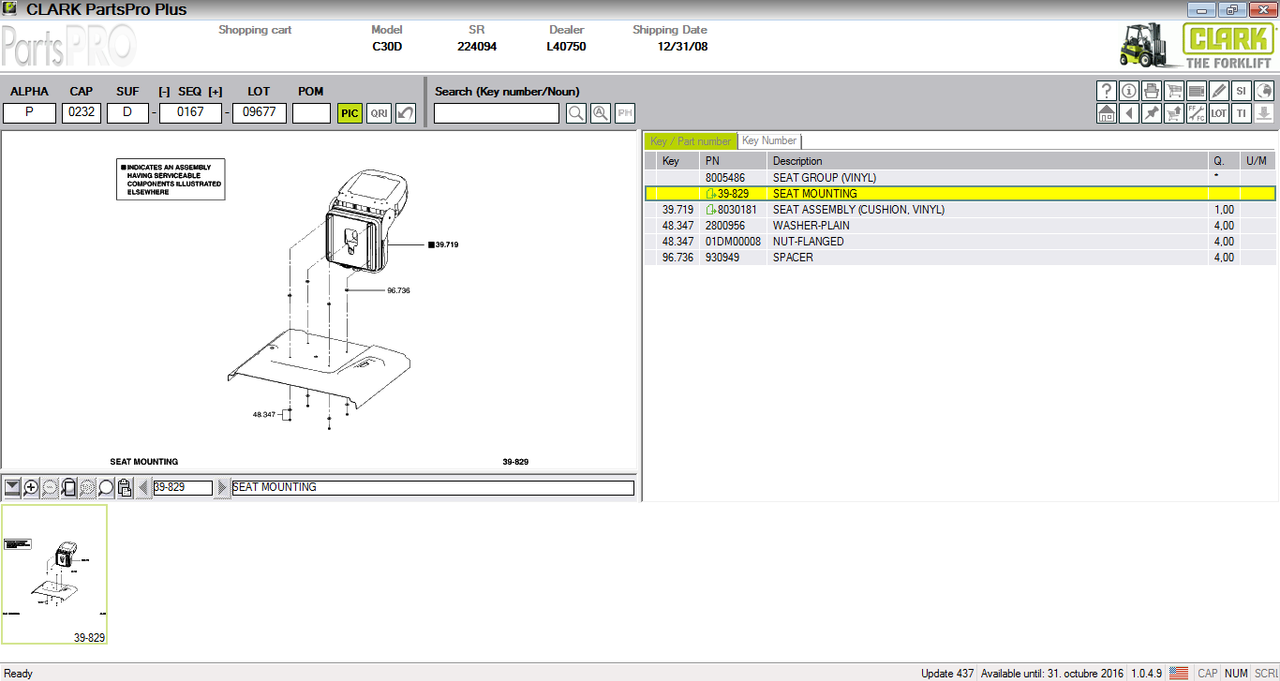
Task: Click the plain magnifier icon under diagram
Action: pyautogui.click(x=106, y=488)
